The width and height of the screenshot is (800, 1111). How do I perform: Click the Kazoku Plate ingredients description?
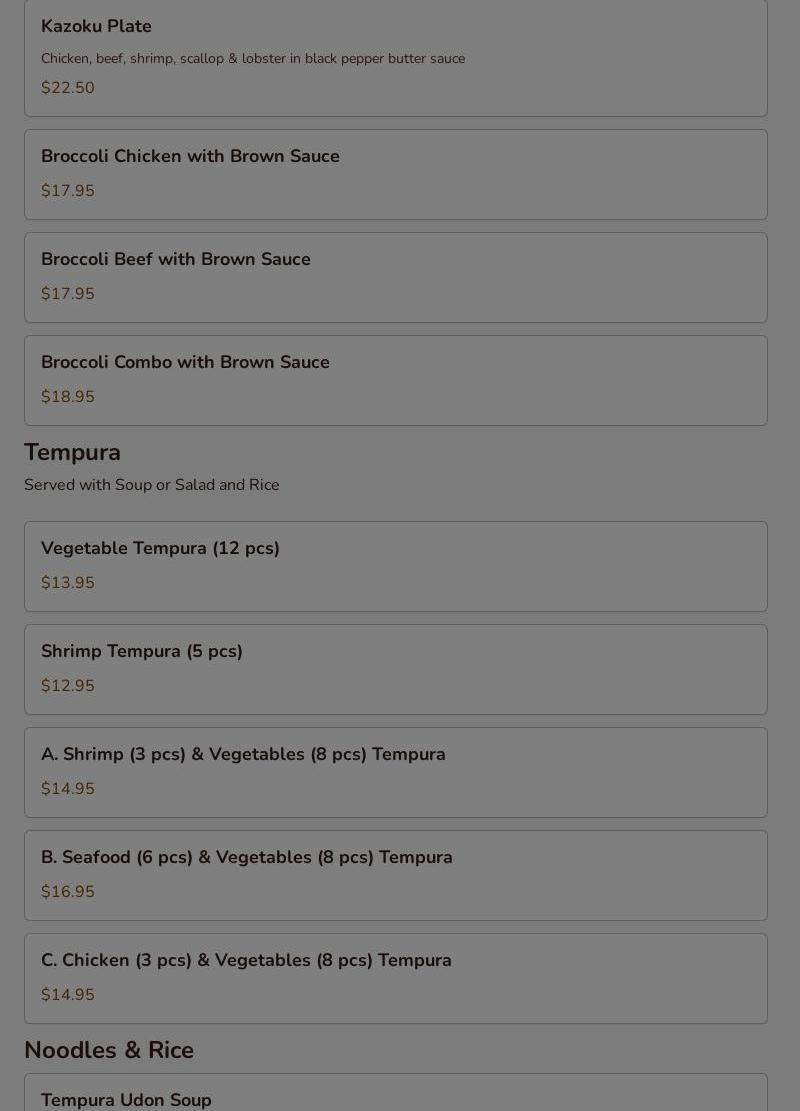(x=253, y=59)
